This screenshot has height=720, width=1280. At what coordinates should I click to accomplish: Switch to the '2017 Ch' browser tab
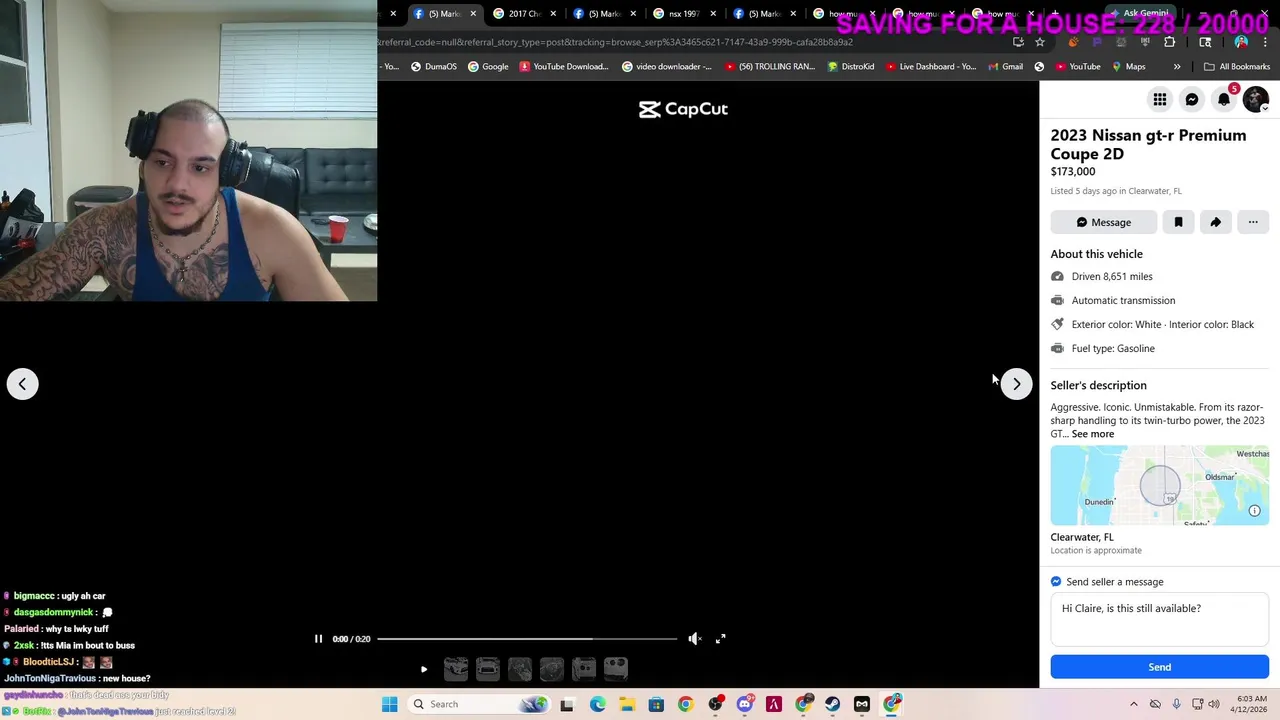click(524, 14)
